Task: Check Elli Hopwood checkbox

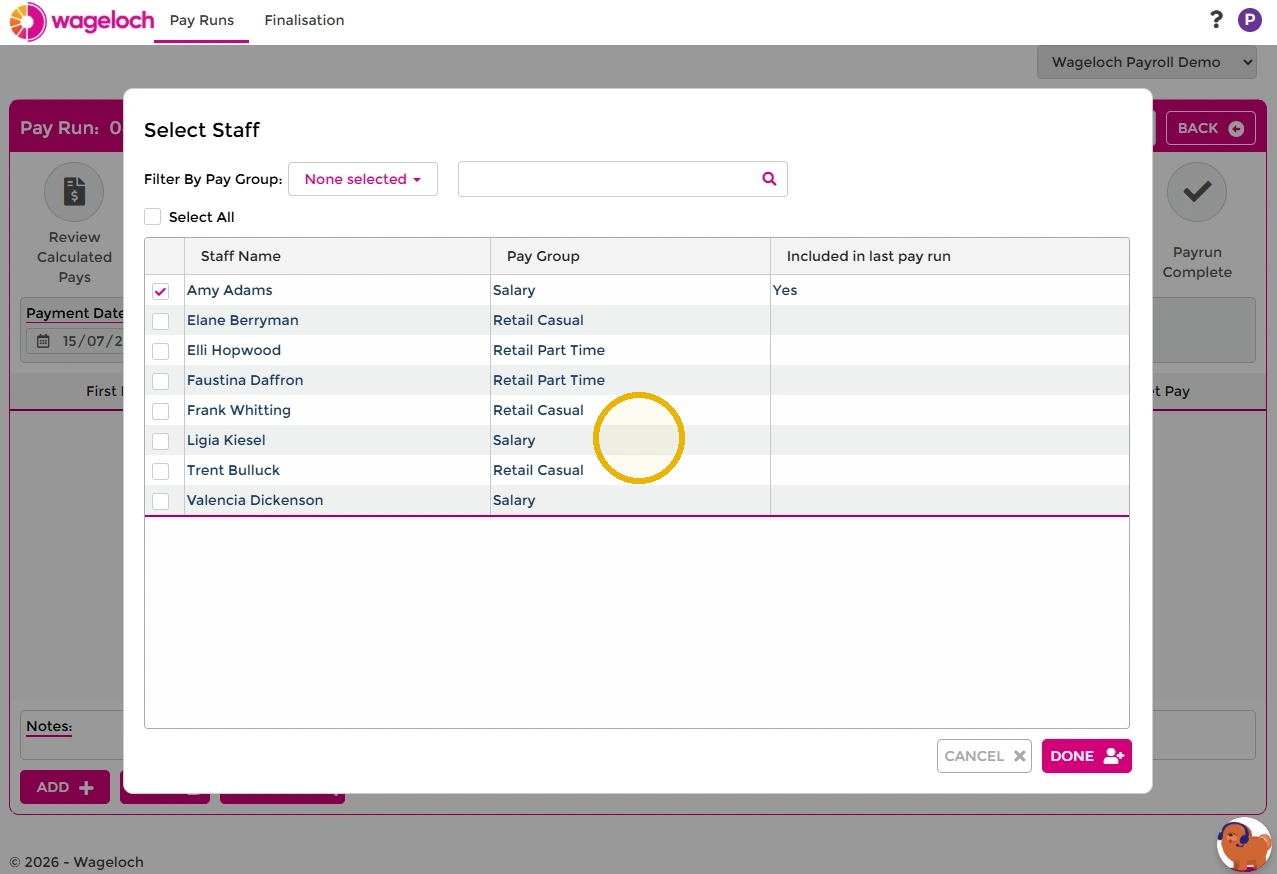Action: pyautogui.click(x=160, y=351)
